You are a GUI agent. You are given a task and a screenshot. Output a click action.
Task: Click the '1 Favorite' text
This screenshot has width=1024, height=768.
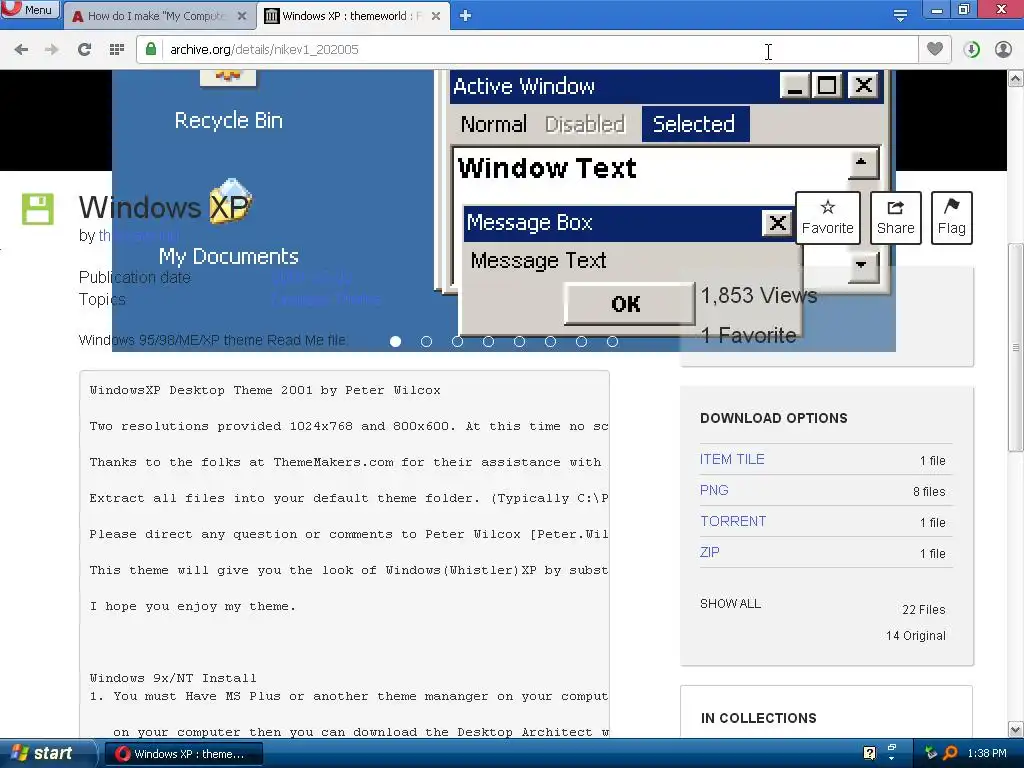click(748, 335)
